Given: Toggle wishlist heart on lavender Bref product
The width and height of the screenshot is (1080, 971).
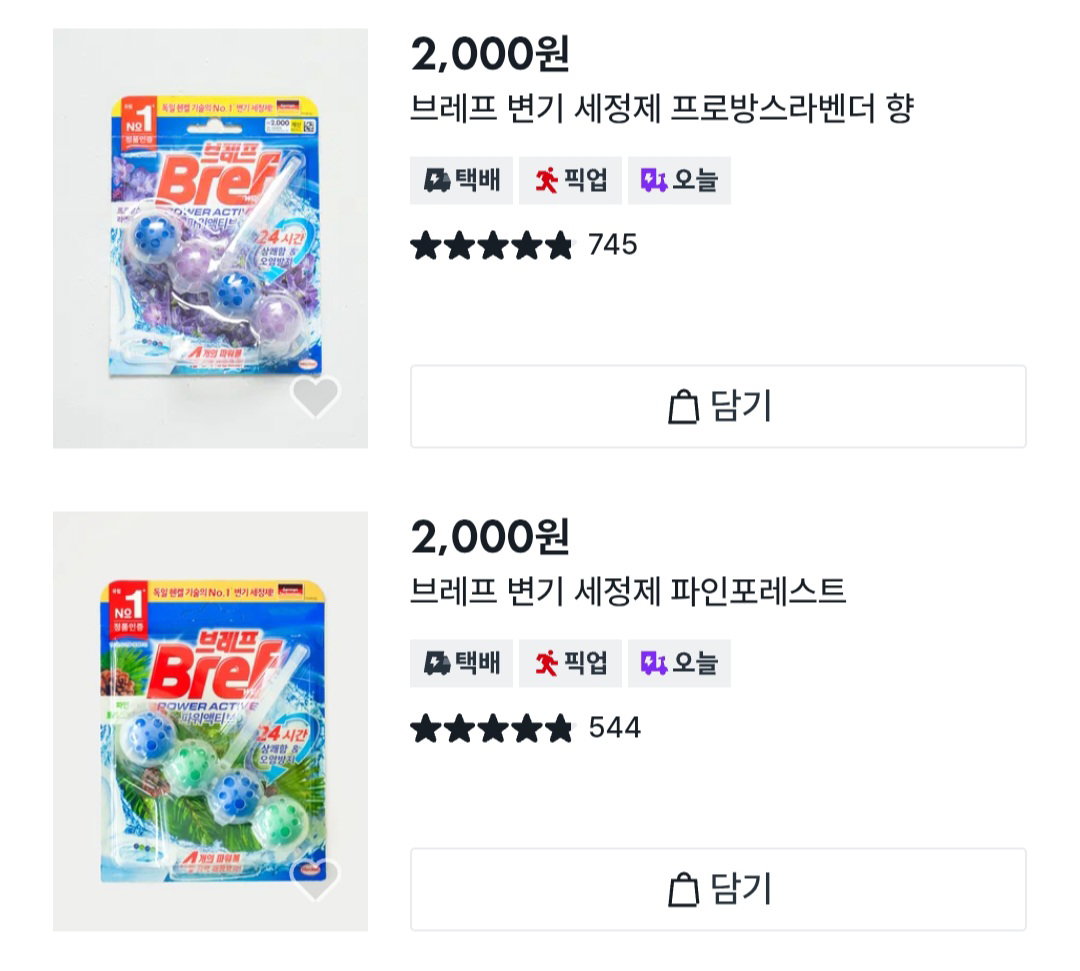Looking at the screenshot, I should [315, 396].
